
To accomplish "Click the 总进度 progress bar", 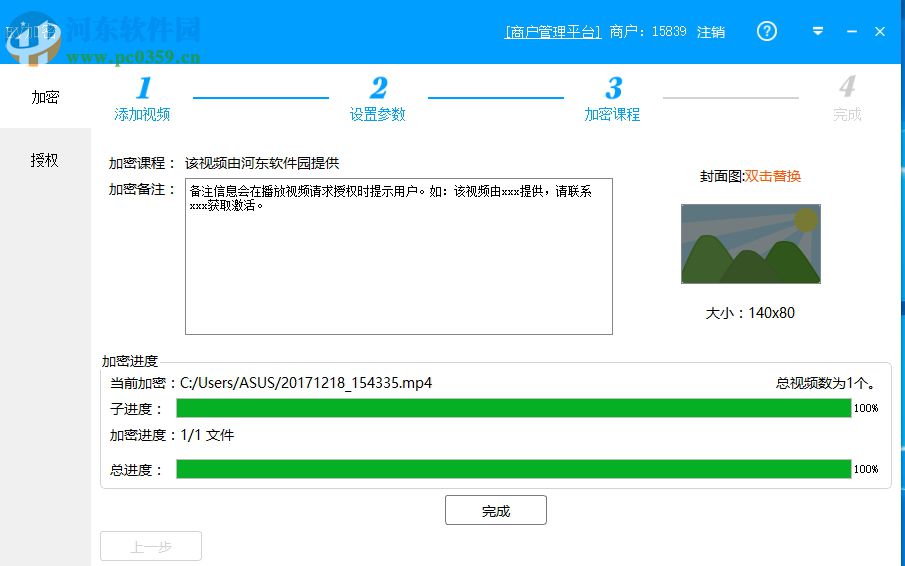I will click(x=514, y=468).
